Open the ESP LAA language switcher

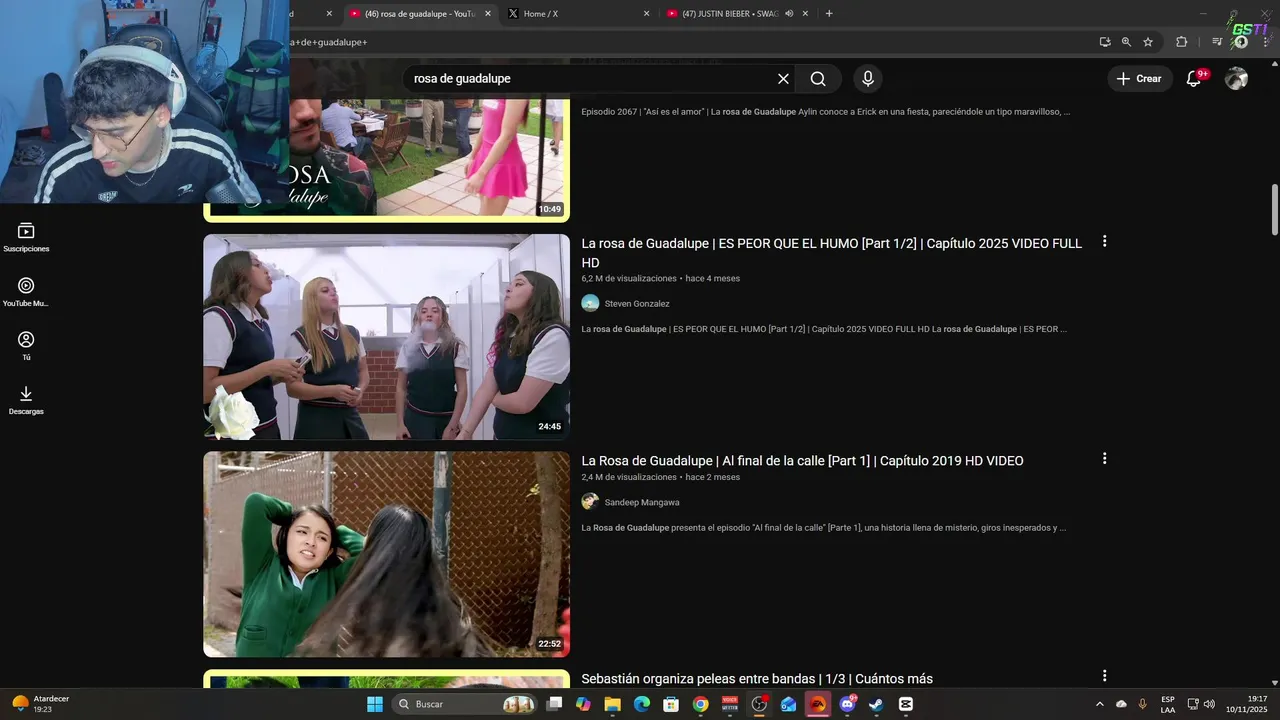click(x=1168, y=704)
